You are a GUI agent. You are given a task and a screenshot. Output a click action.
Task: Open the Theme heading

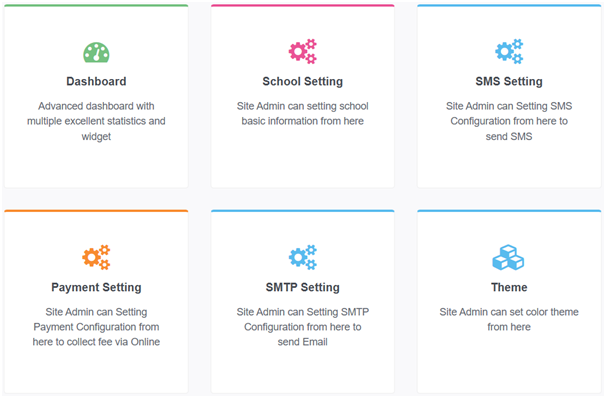coord(509,287)
